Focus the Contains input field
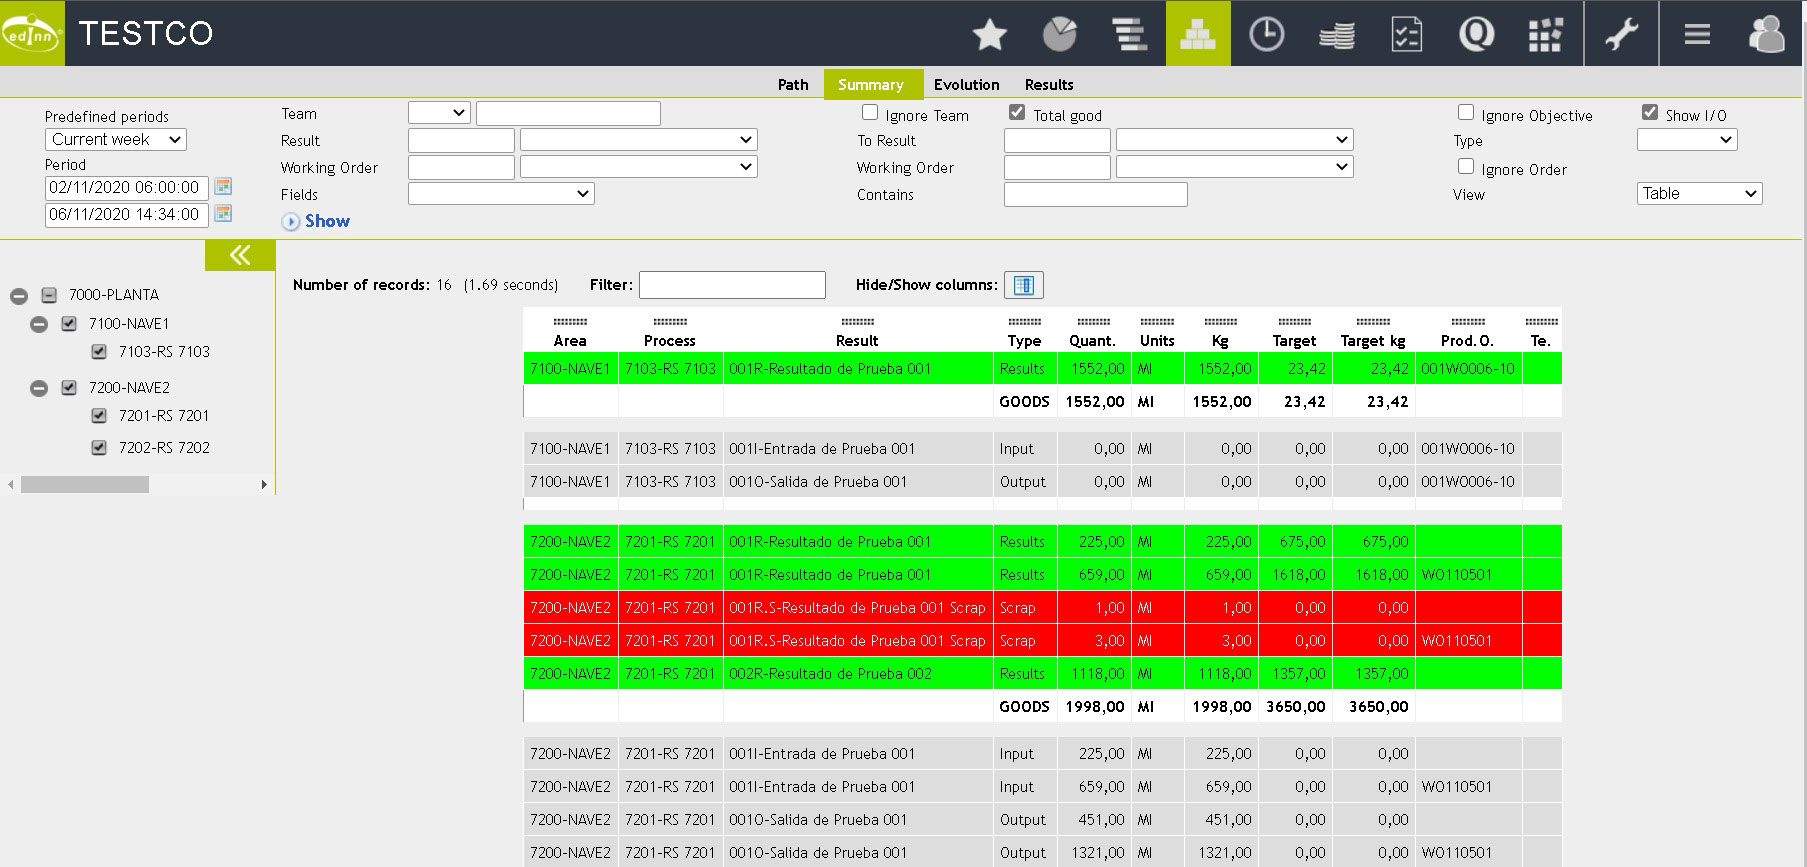The height and width of the screenshot is (867, 1807). point(1096,194)
